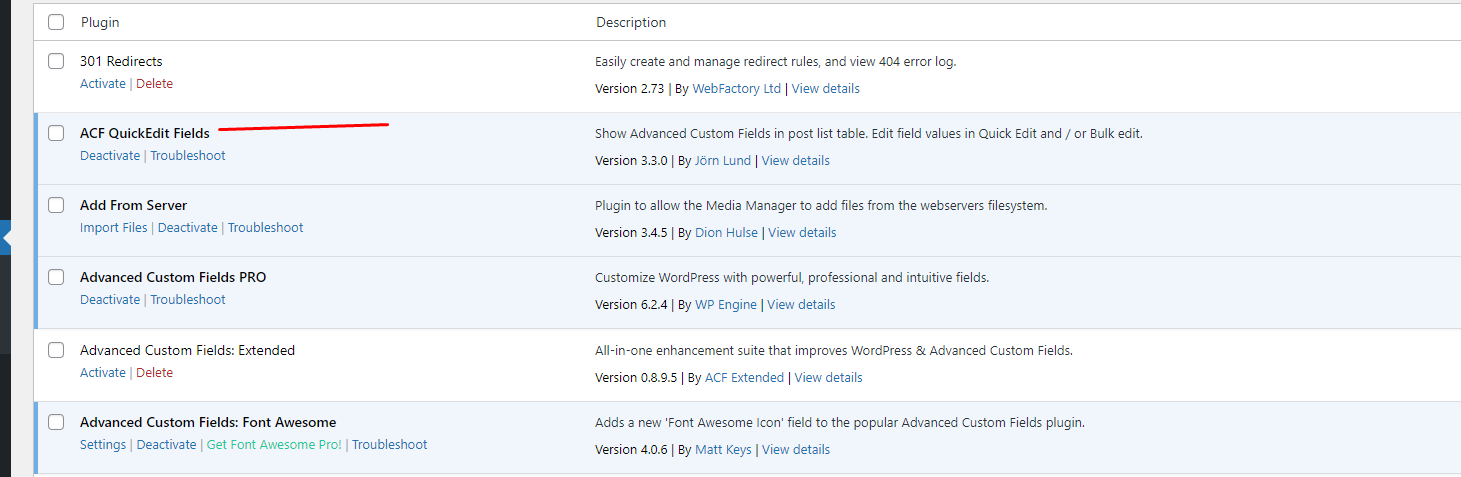Click the Advanced Custom Fields: Extended name
Screen dimensions: 1461x477
(188, 350)
